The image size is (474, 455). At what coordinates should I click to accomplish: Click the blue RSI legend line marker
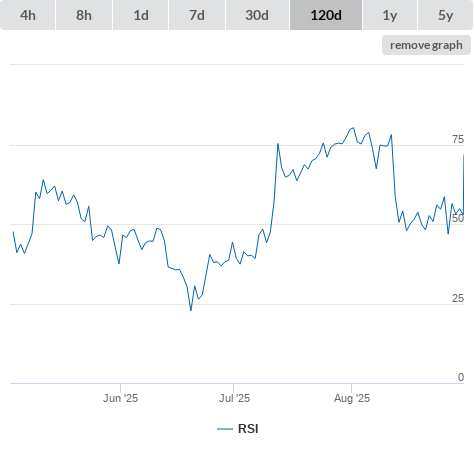pos(225,429)
